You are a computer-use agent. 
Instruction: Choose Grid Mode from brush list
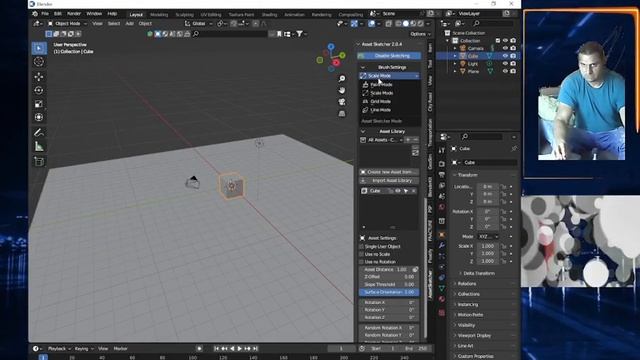(381, 102)
